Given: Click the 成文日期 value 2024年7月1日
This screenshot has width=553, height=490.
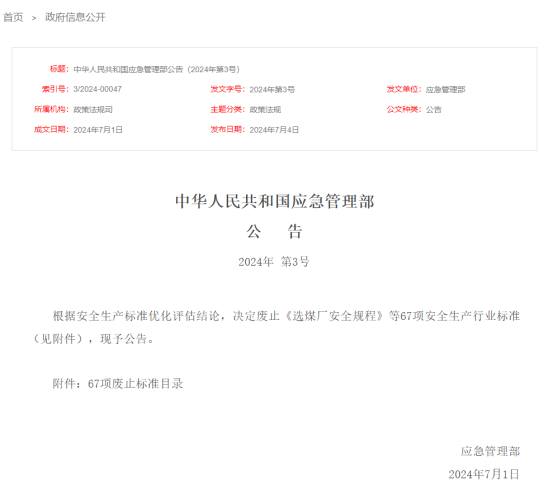Looking at the screenshot, I should point(98,130).
